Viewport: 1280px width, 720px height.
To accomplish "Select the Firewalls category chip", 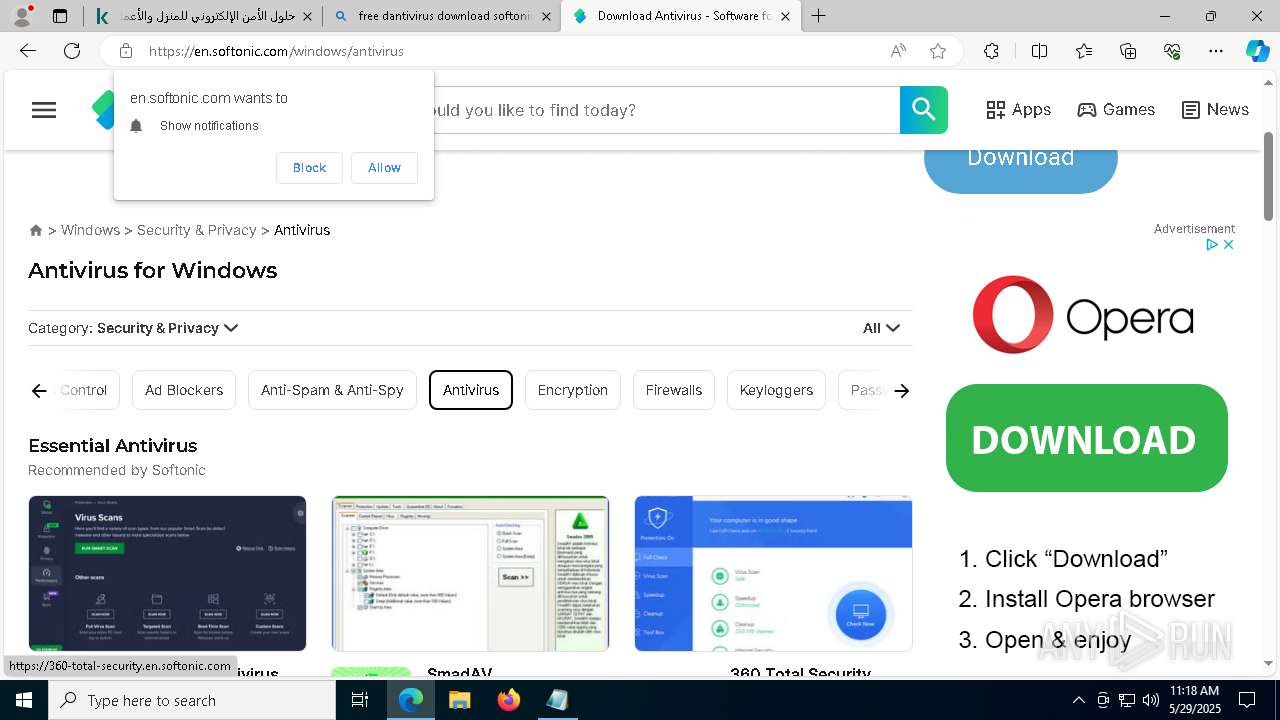I will [x=674, y=390].
